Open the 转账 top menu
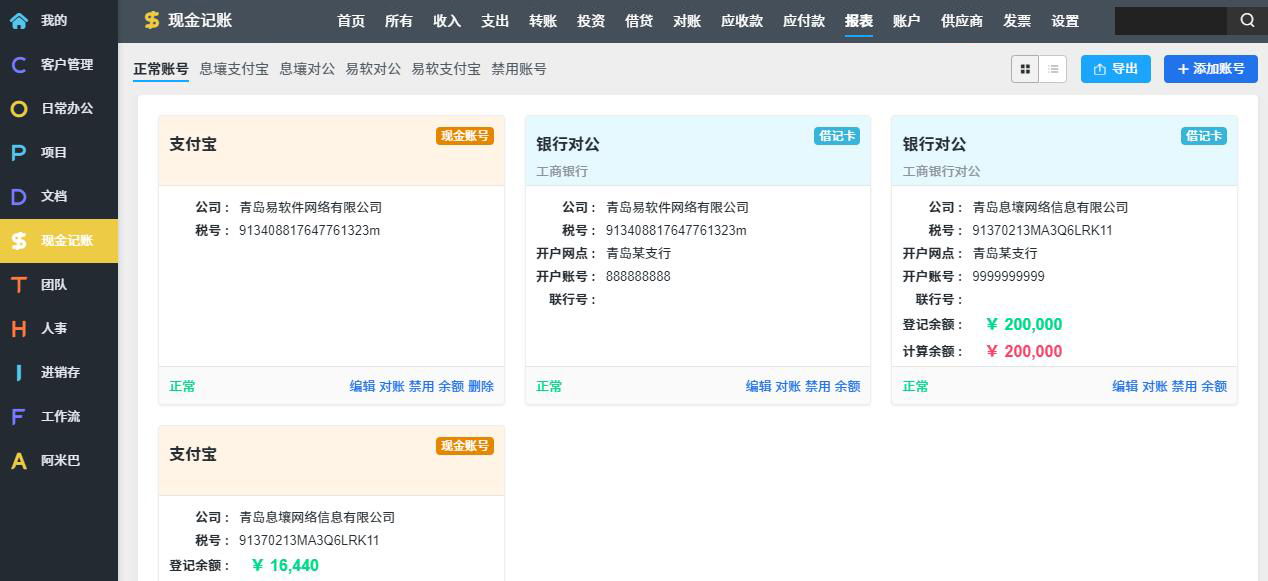 point(543,21)
